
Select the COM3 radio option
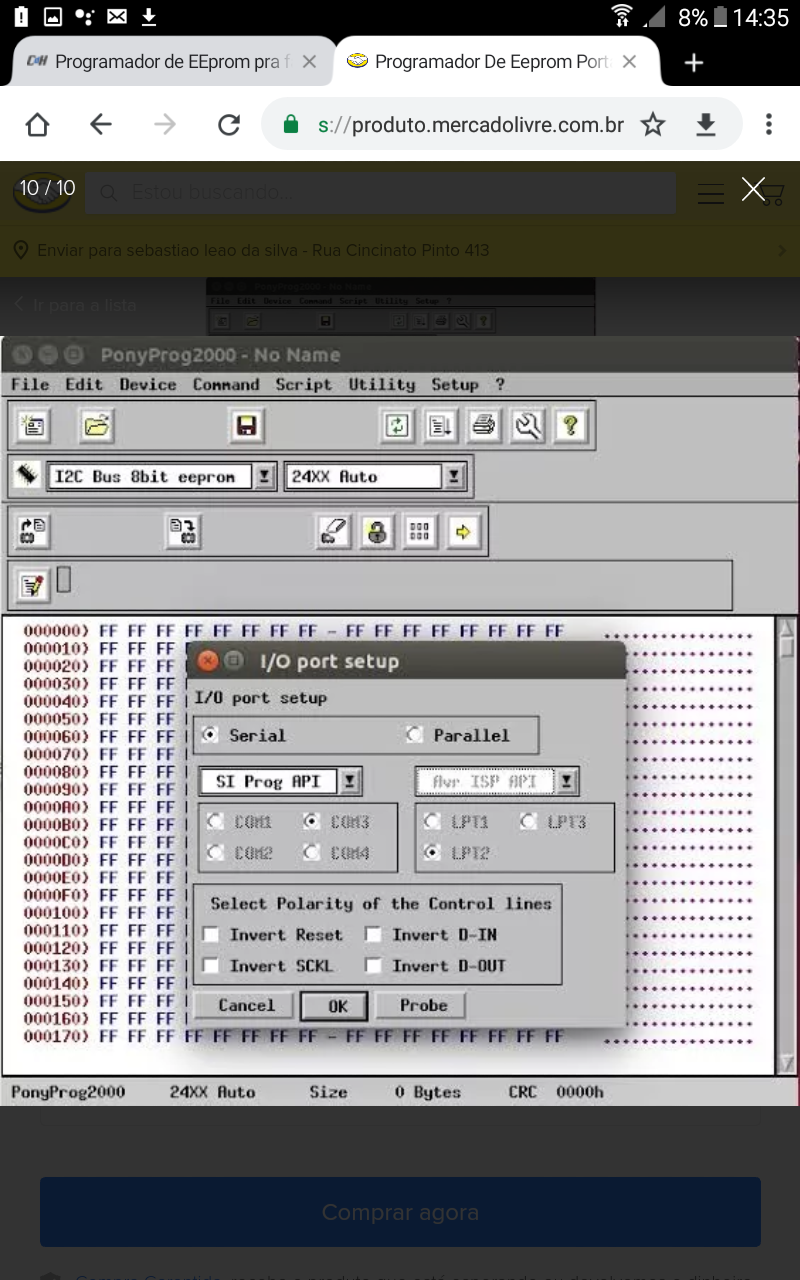[x=311, y=822]
